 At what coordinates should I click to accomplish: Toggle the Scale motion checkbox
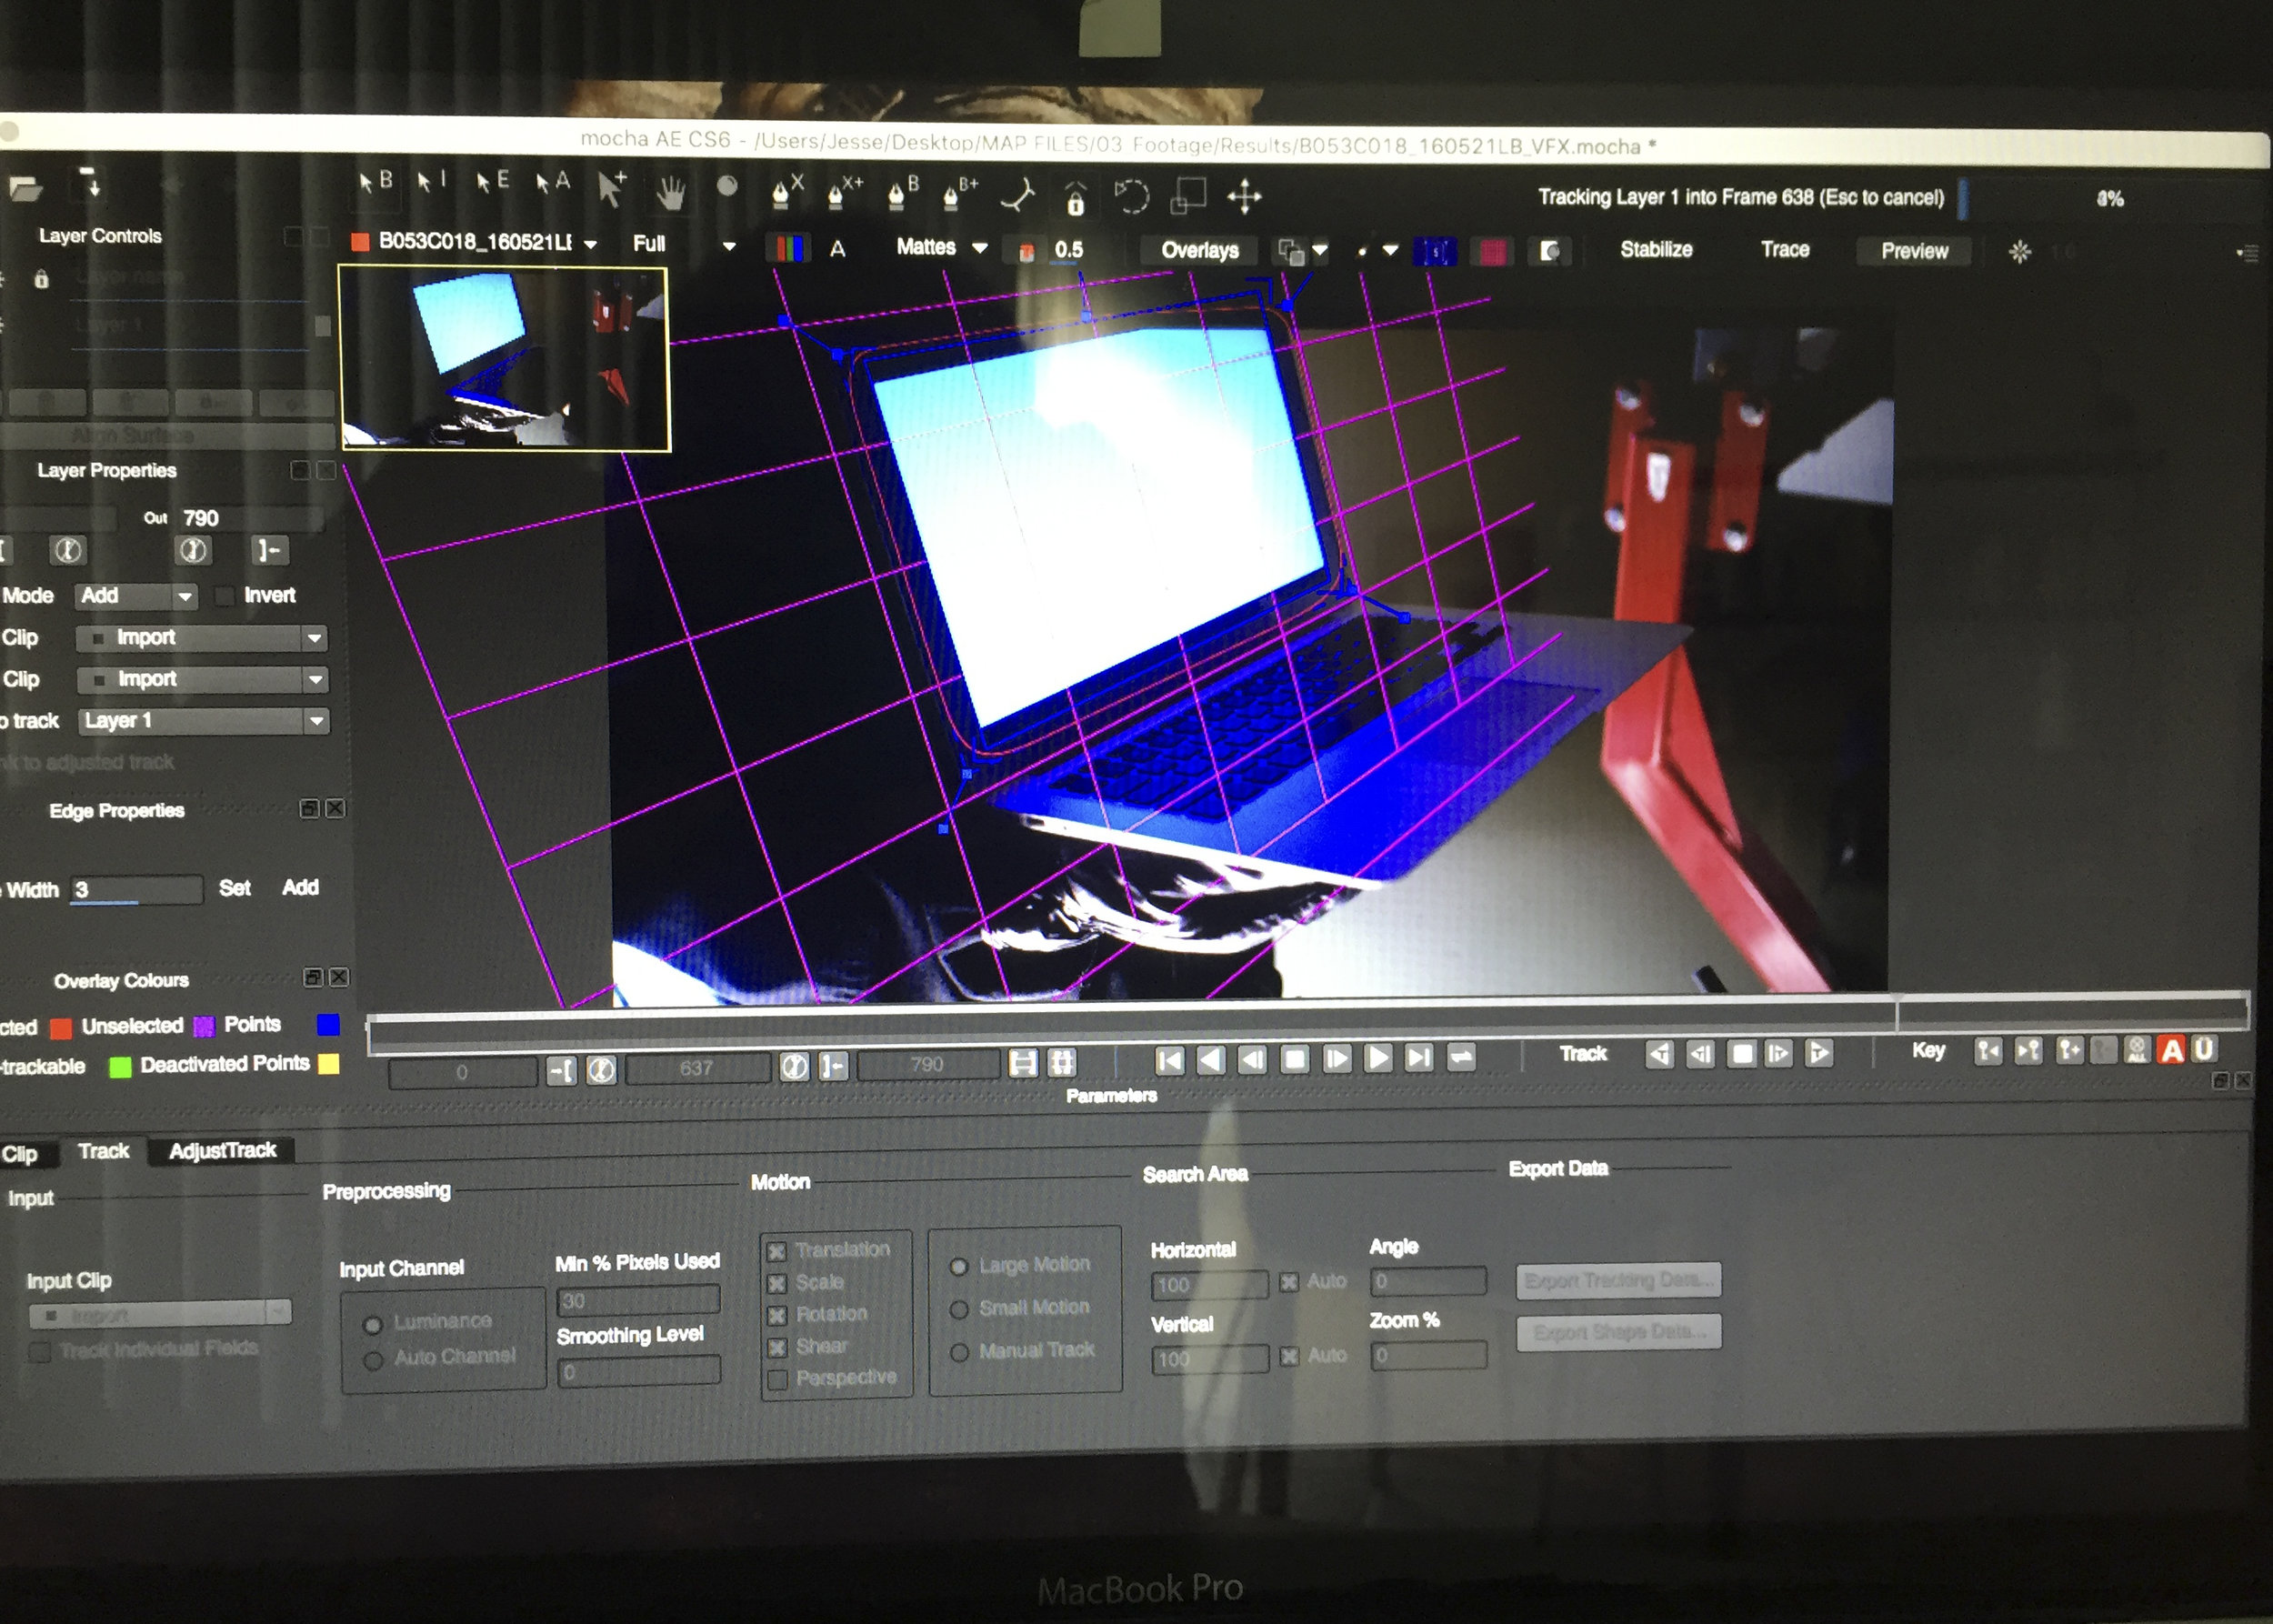(x=776, y=1283)
